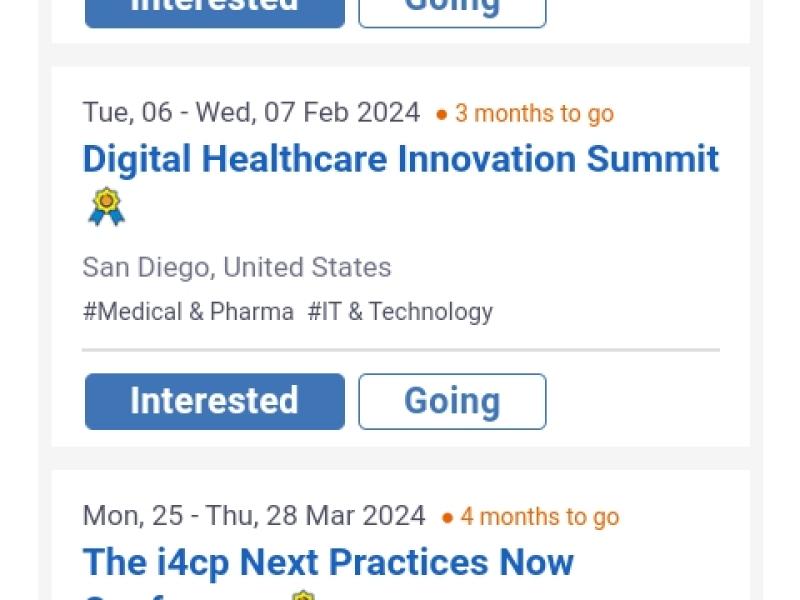Mark Interested for Digital Healthcare Innovation Summit

pyautogui.click(x=214, y=401)
